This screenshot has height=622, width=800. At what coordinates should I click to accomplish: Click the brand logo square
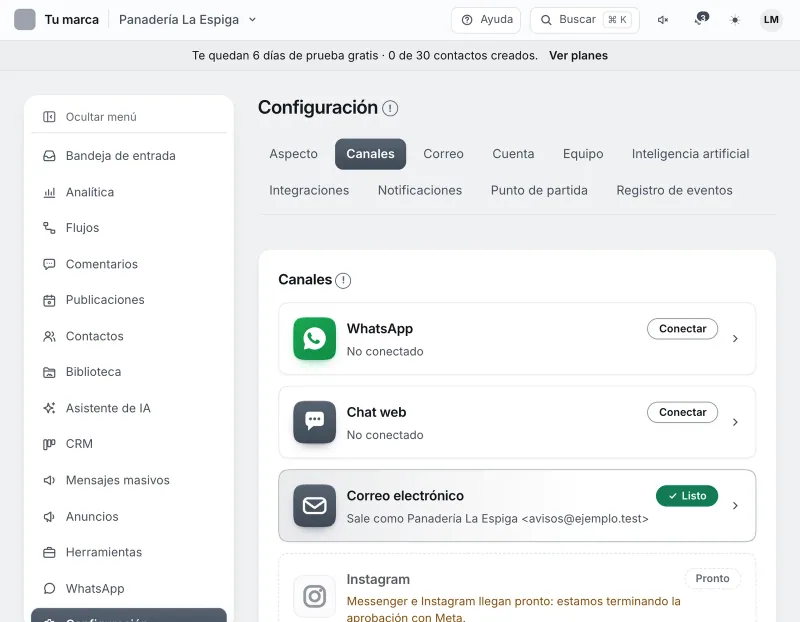[24, 20]
